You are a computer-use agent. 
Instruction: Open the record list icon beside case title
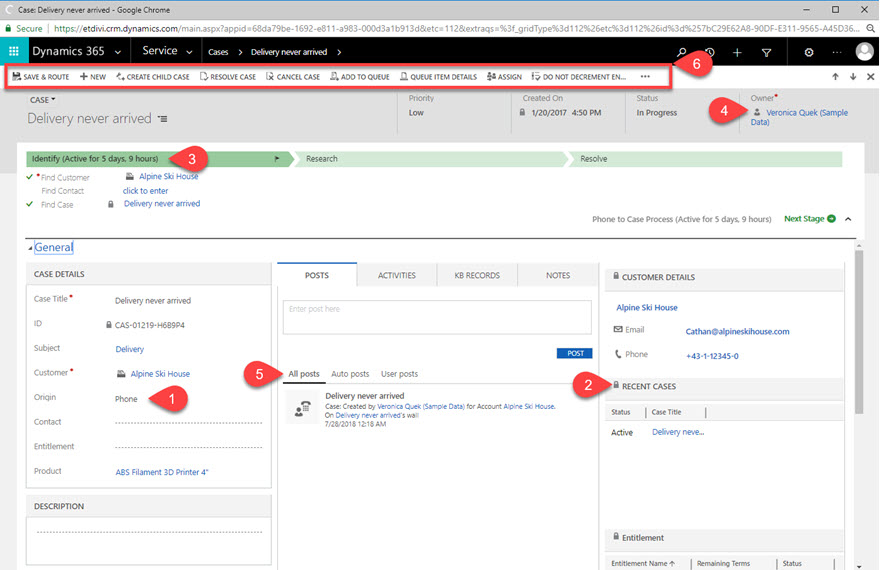[x=162, y=119]
